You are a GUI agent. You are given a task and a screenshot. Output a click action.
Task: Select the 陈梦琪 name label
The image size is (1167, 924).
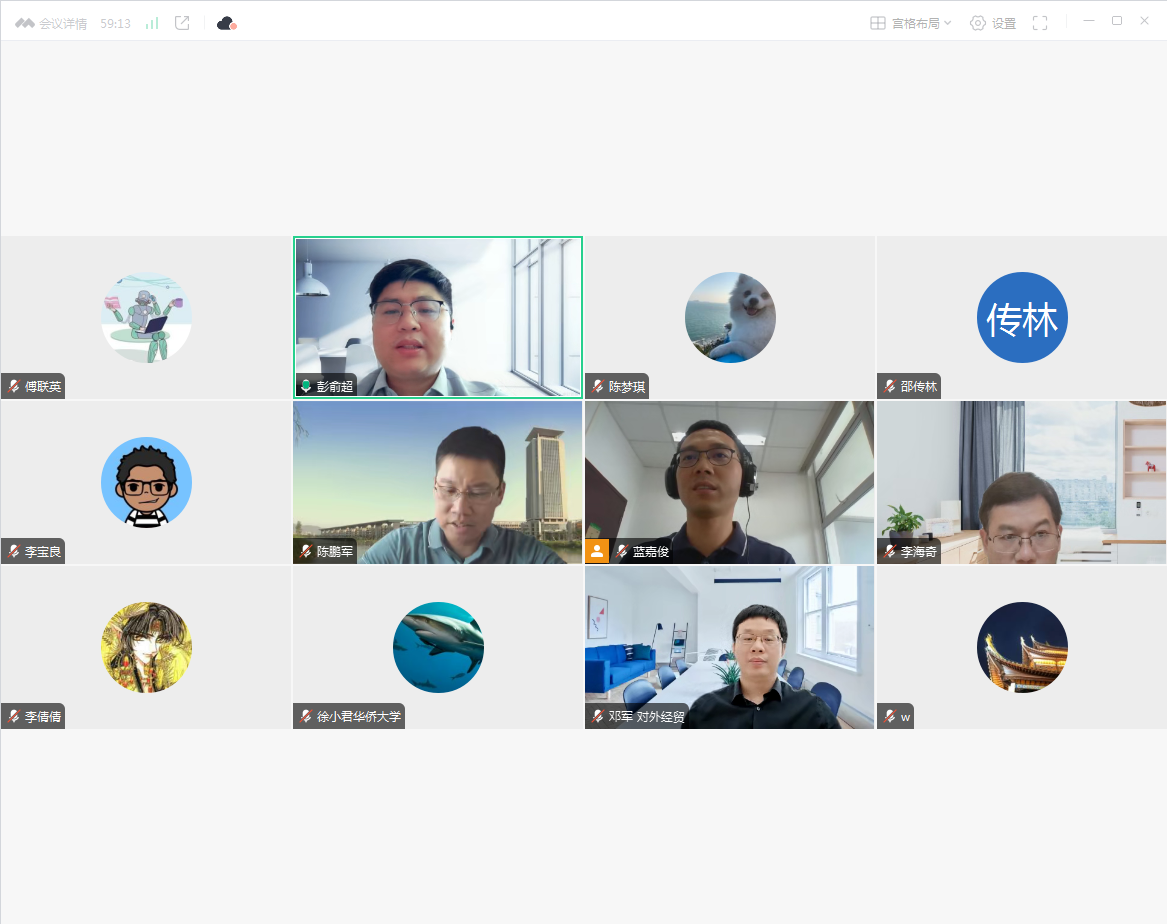[x=627, y=387]
